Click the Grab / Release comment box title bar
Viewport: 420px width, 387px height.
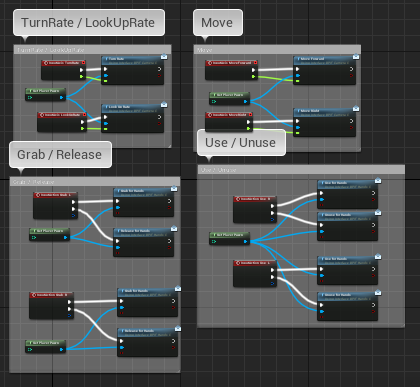point(95,182)
